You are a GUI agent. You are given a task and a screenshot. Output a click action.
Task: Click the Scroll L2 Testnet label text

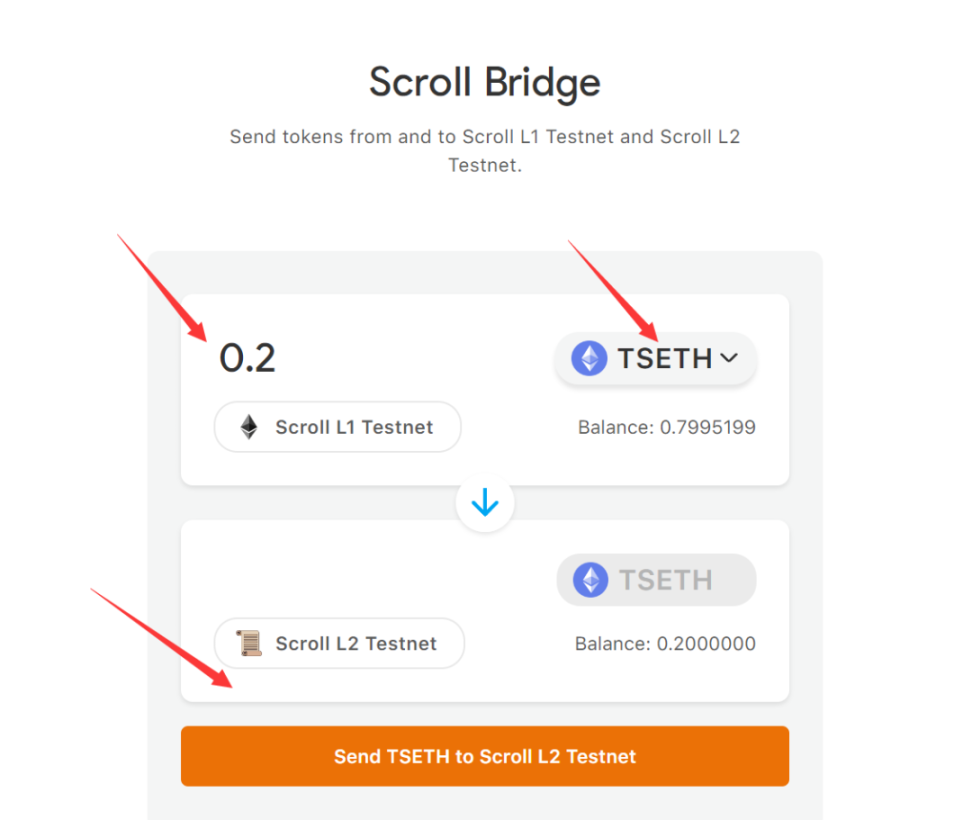coord(356,643)
